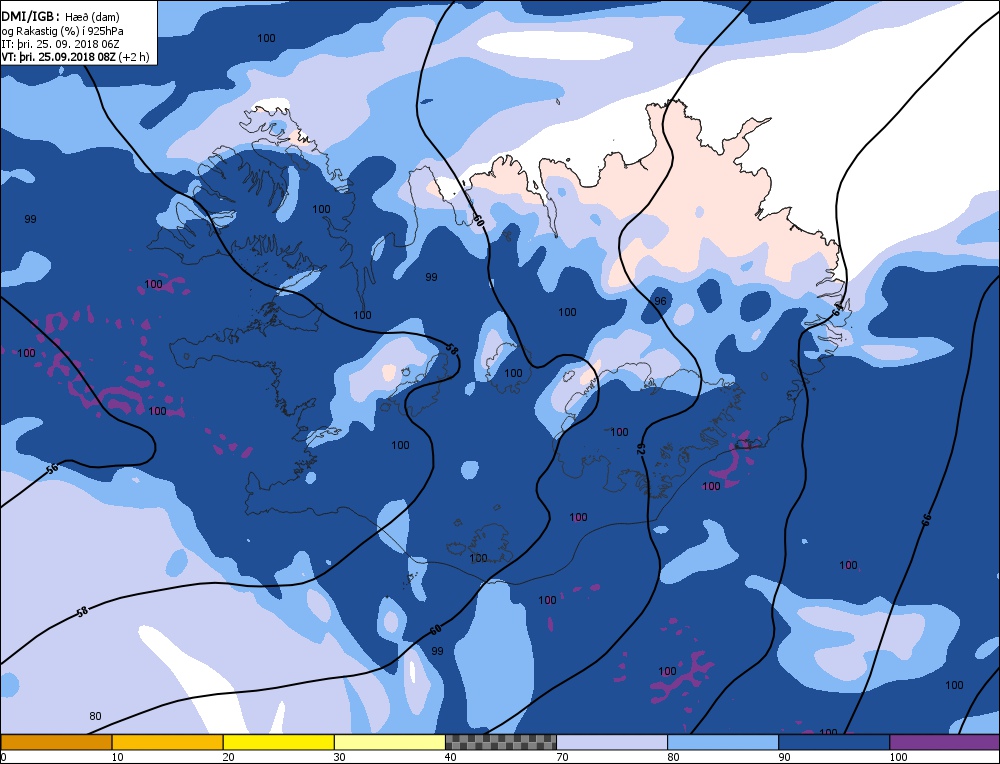The width and height of the screenshot is (1000, 764).
Task: Click the purple above-100 legend swatch
Action: pyautogui.click(x=945, y=742)
